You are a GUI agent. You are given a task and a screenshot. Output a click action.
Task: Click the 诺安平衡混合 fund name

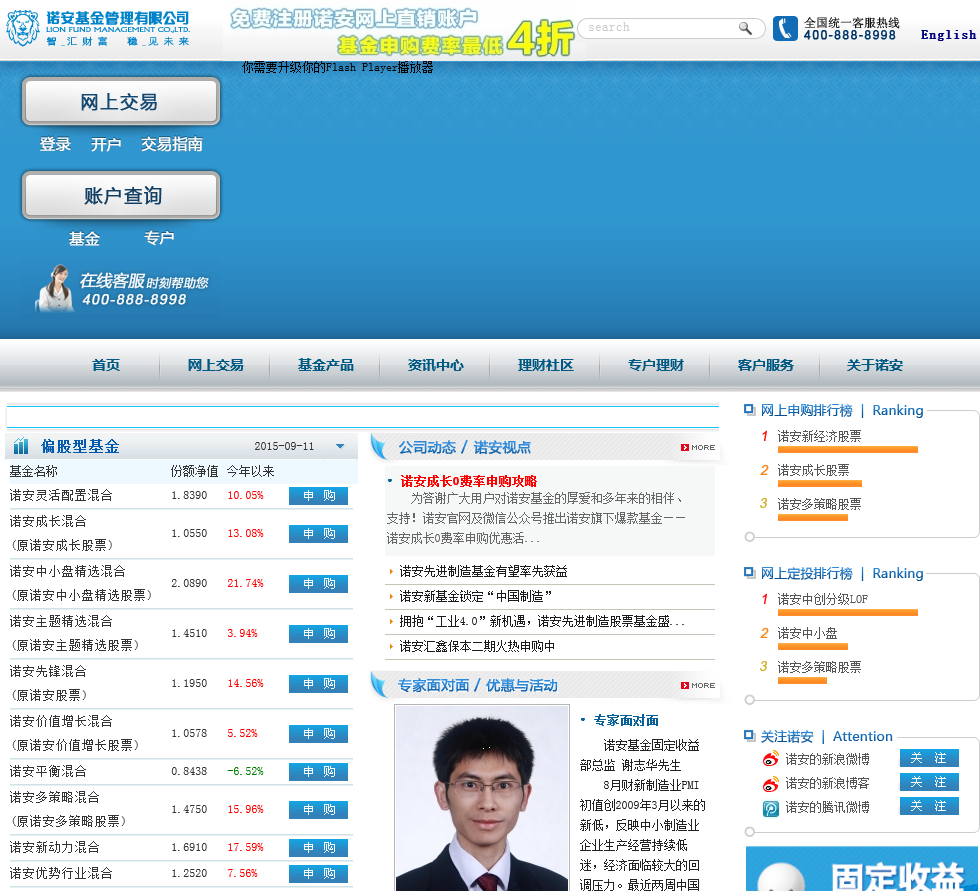[x=48, y=771]
